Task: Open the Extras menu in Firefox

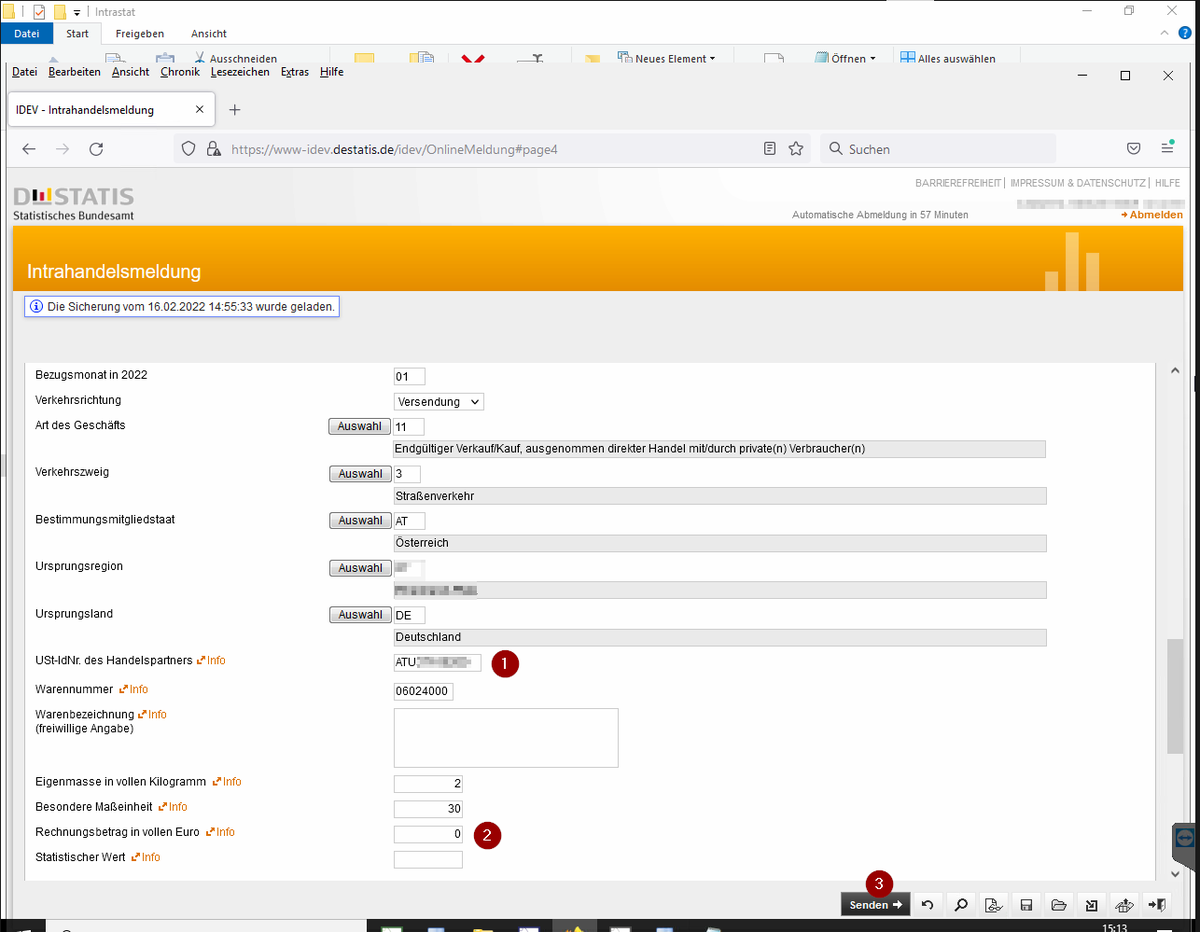Action: pyautogui.click(x=294, y=71)
